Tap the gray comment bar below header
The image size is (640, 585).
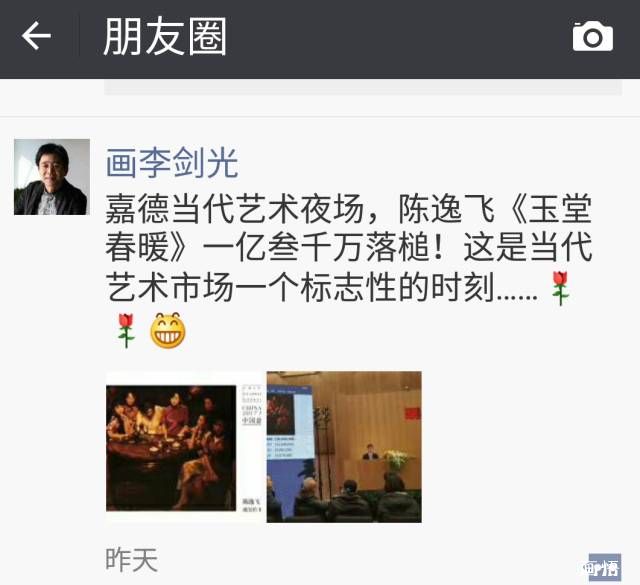click(x=363, y=87)
